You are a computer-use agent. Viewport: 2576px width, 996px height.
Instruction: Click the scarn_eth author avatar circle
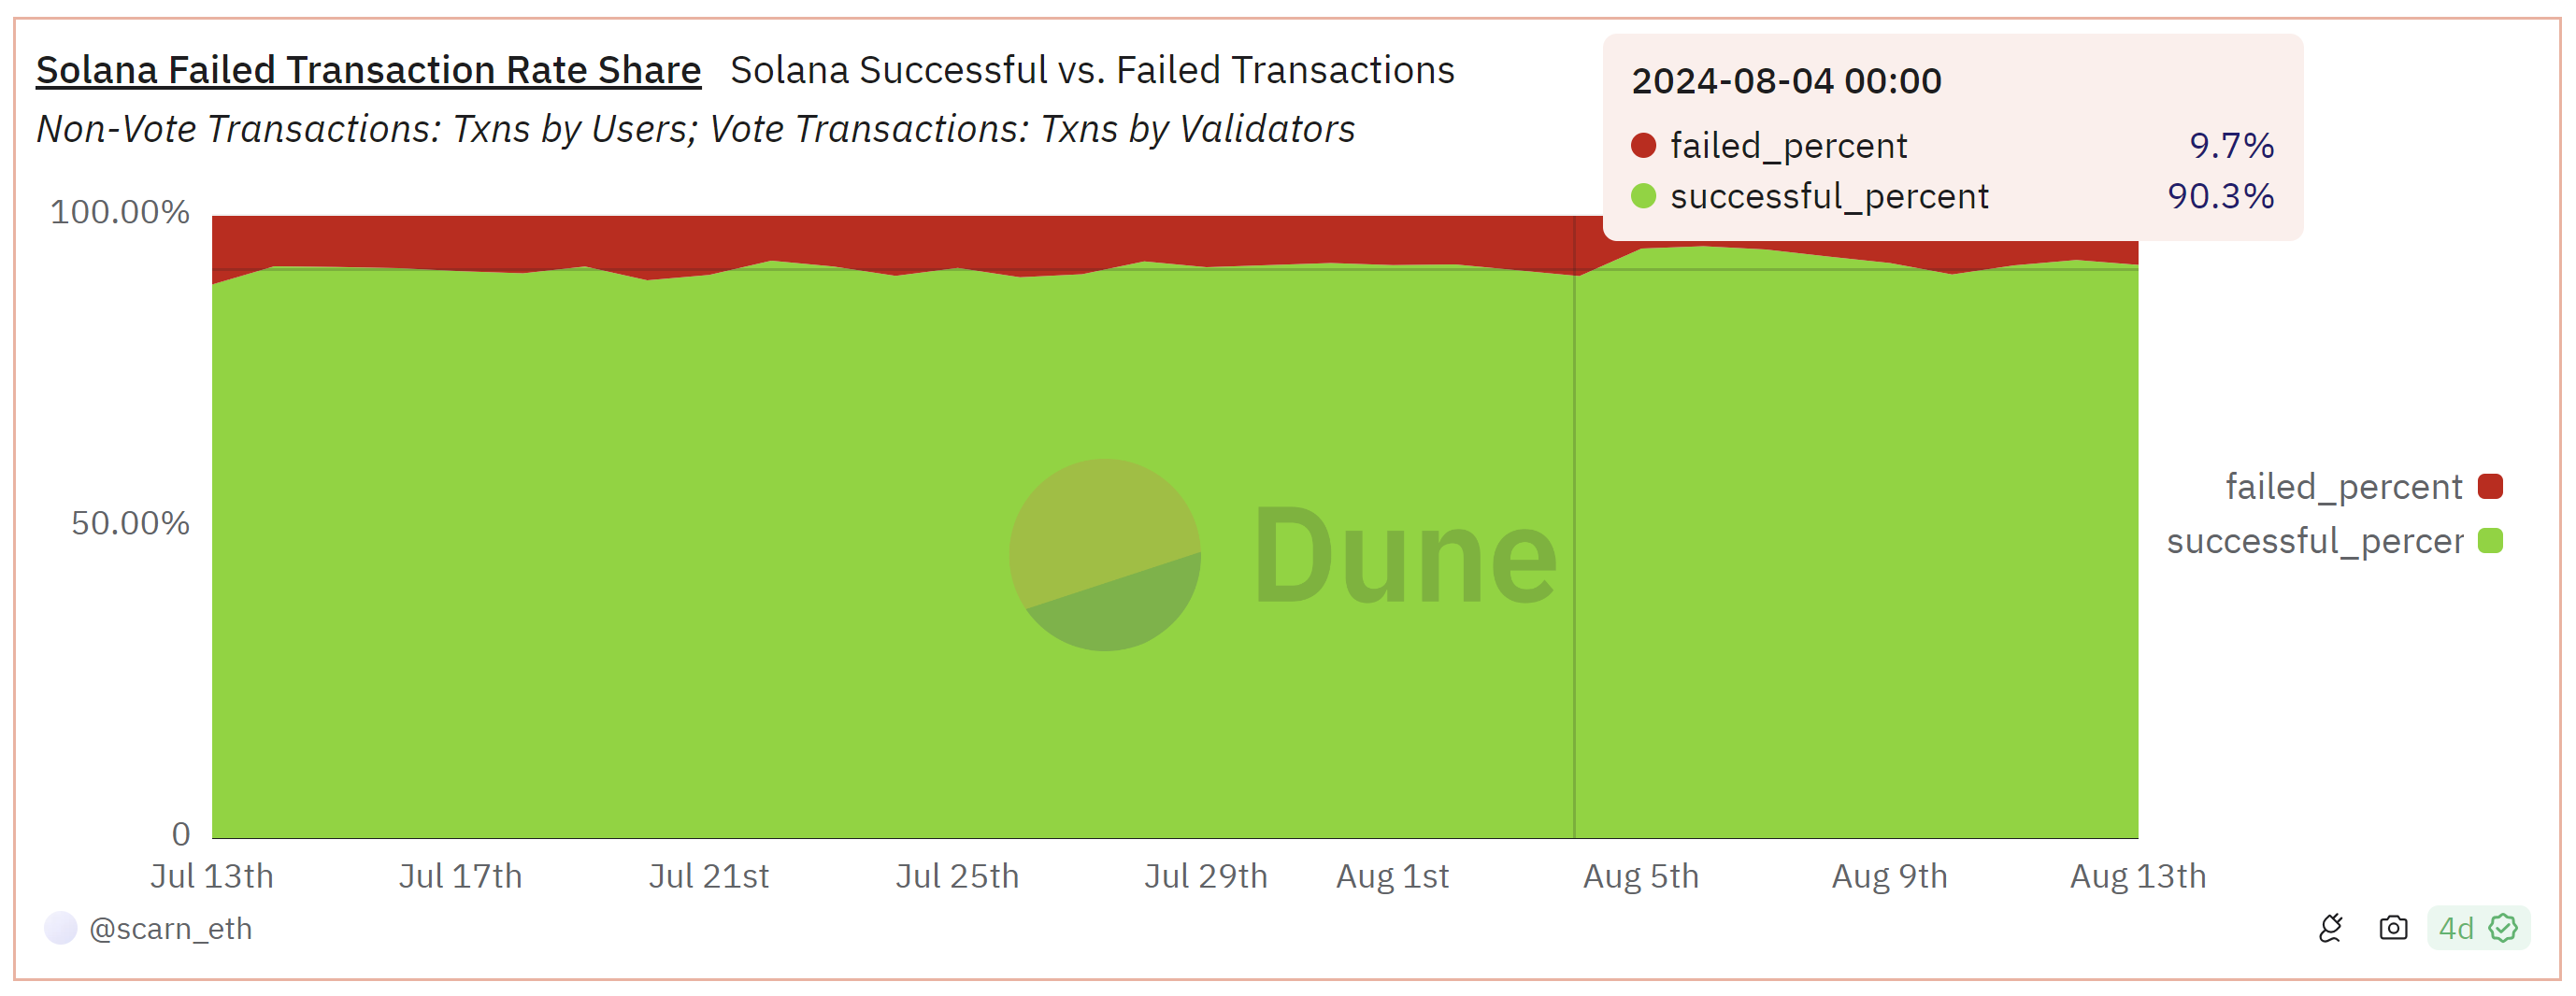(61, 928)
